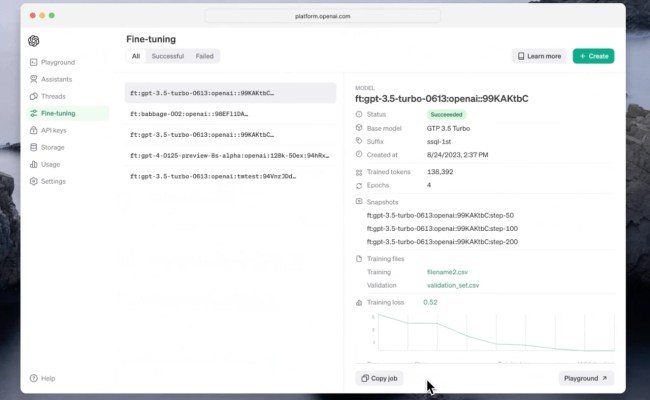Click the Base model cube icon
650x400 pixels.
359,128
